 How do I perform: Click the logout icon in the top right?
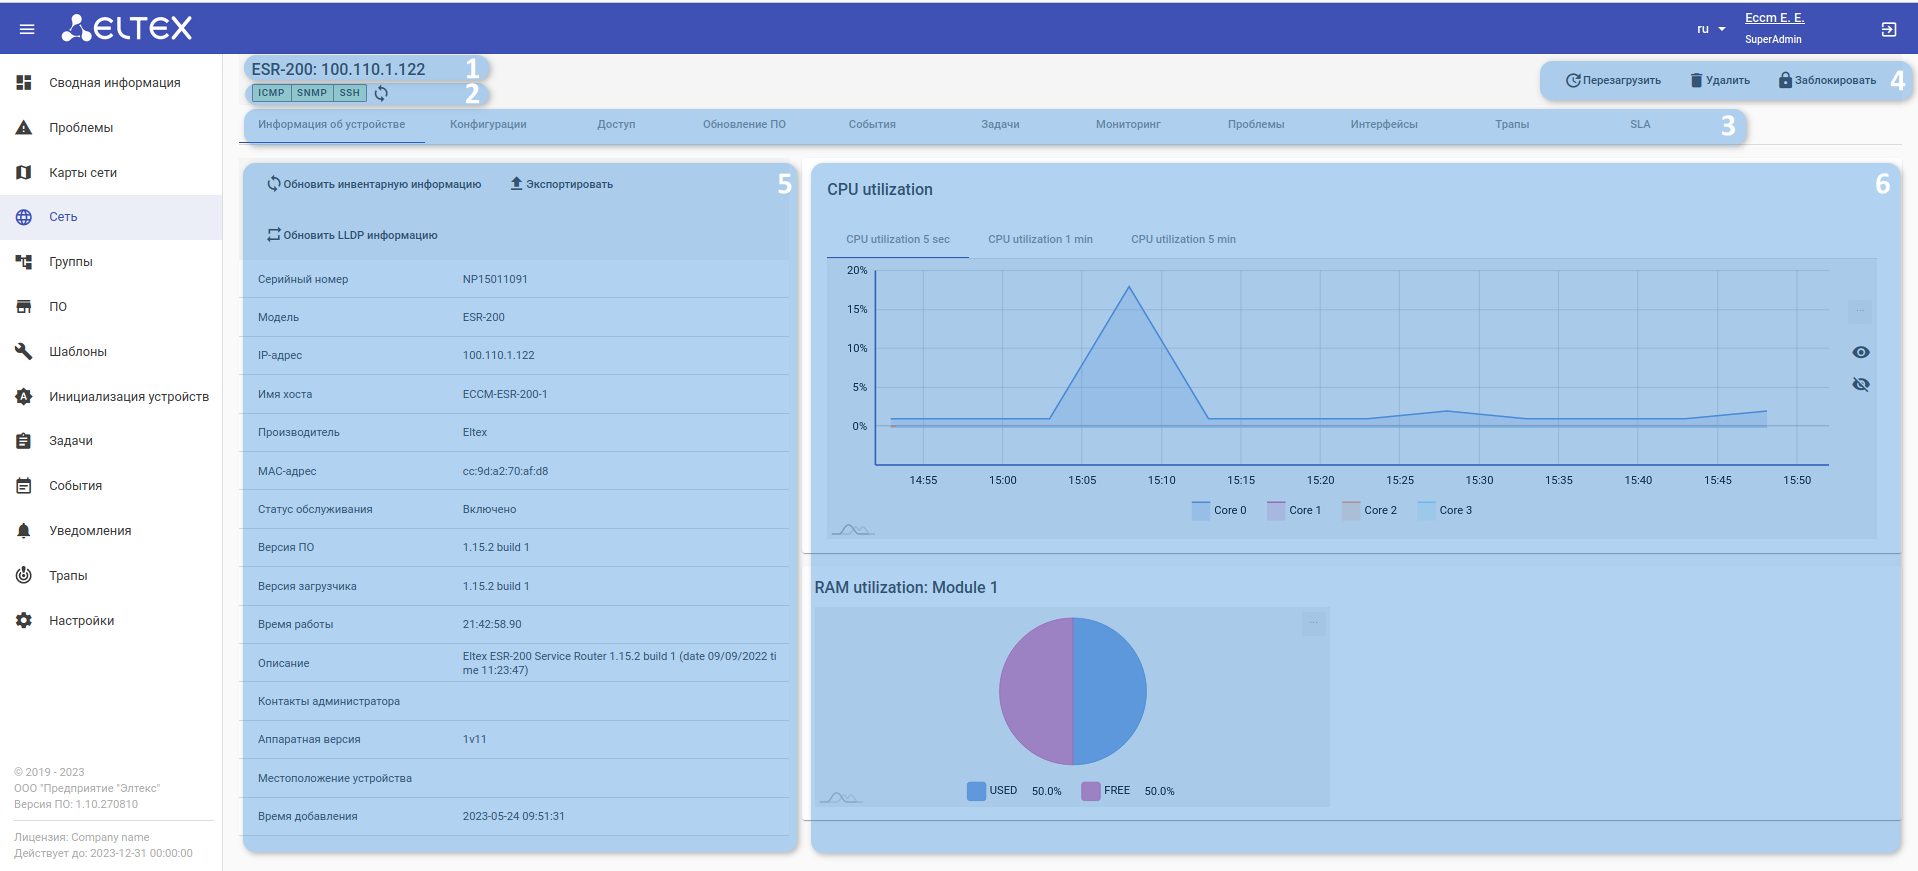[x=1888, y=29]
